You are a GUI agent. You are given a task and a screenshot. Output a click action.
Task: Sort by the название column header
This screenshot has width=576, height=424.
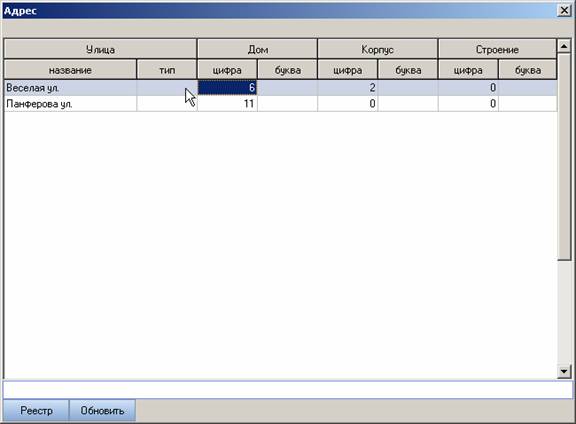tap(70, 70)
